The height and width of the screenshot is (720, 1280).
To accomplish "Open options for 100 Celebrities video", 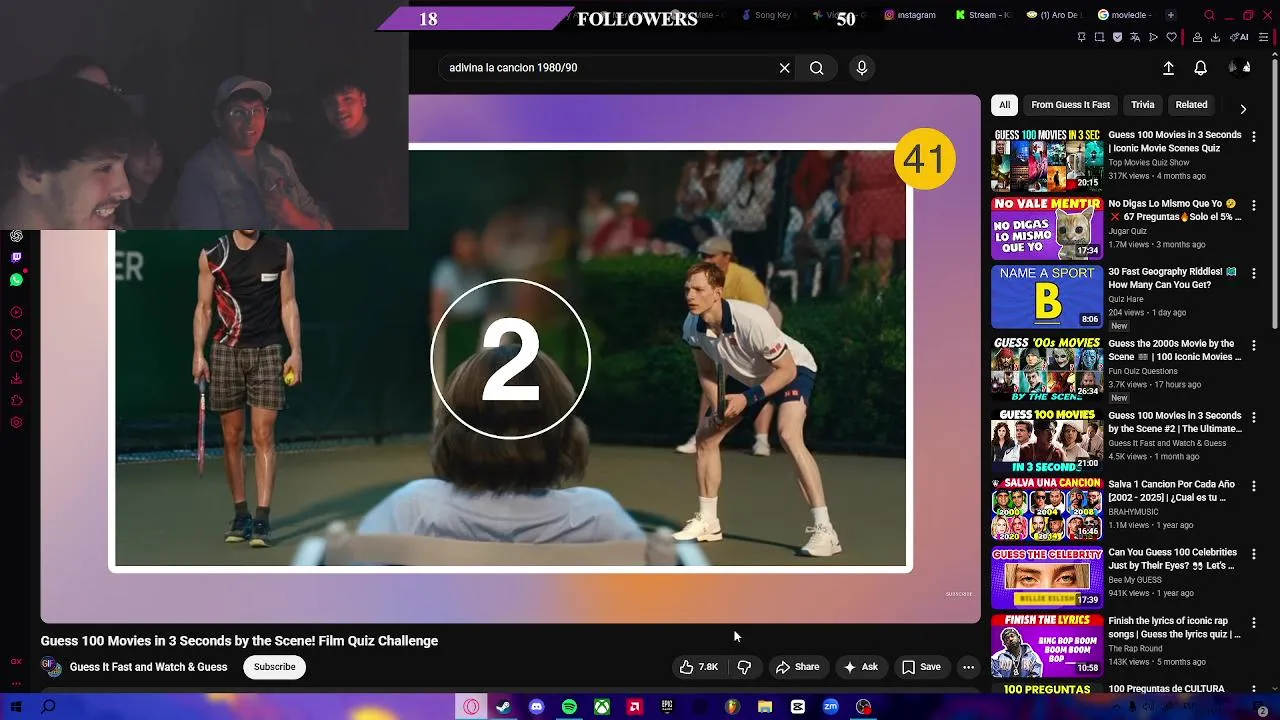I will point(1254,554).
